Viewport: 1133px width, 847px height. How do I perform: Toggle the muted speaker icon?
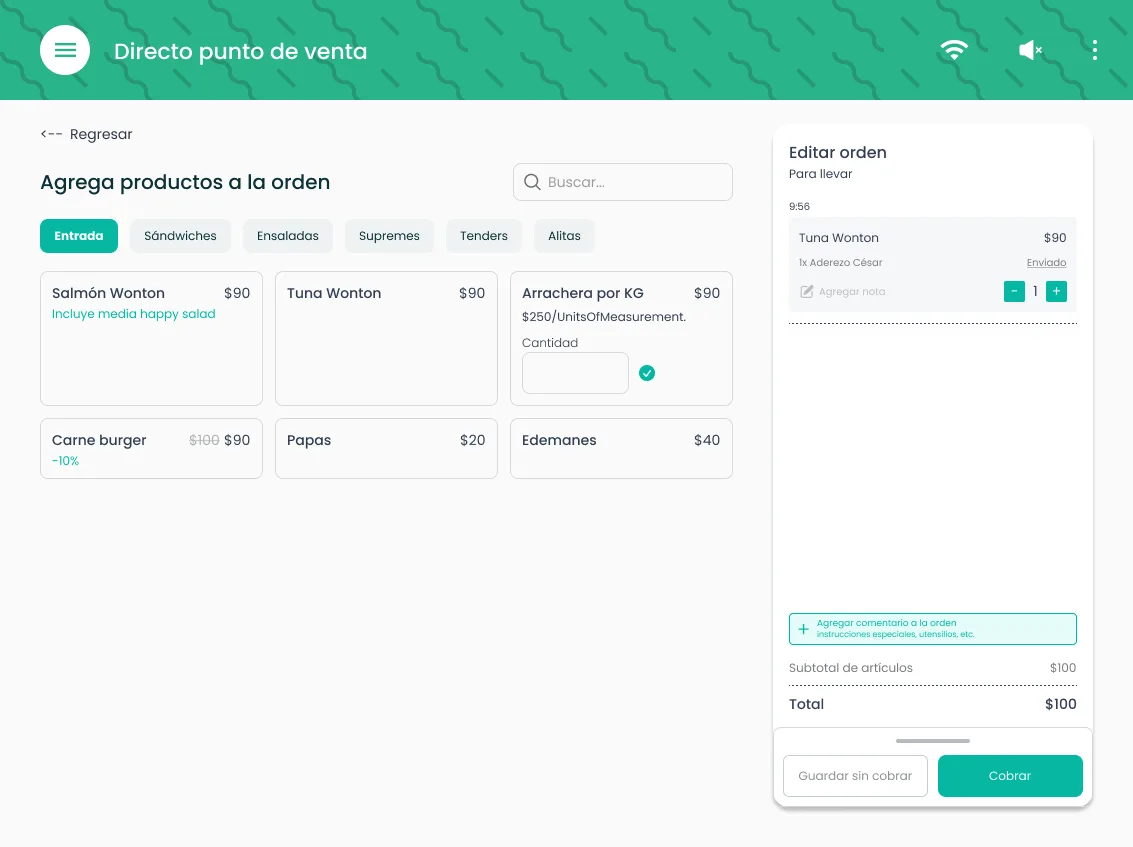[1030, 50]
